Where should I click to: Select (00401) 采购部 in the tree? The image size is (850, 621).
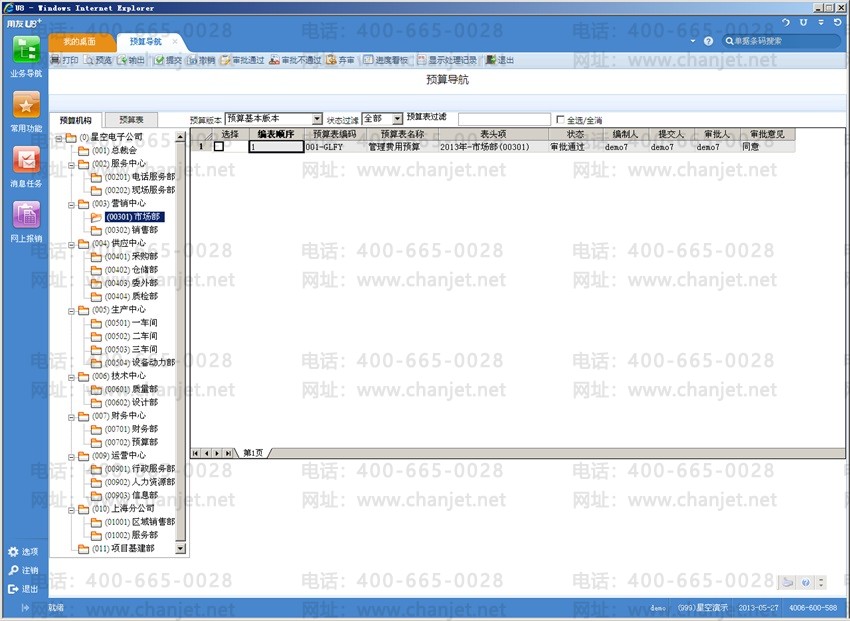point(131,256)
